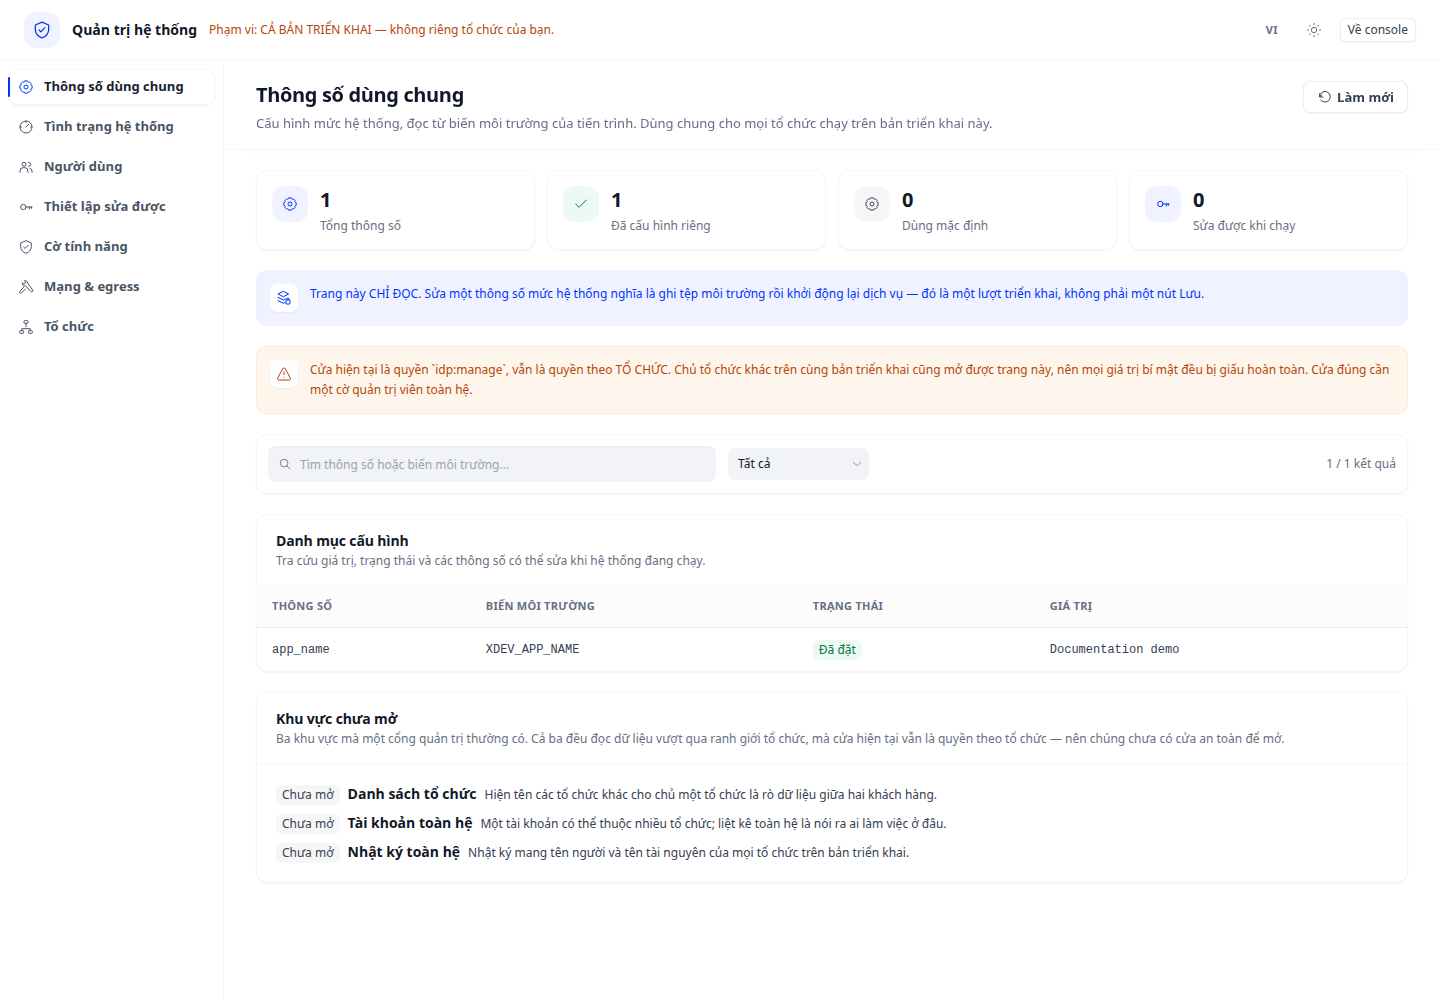This screenshot has height=1000, width=1440.
Task: Click the Đã đặt status badge
Action: (837, 650)
